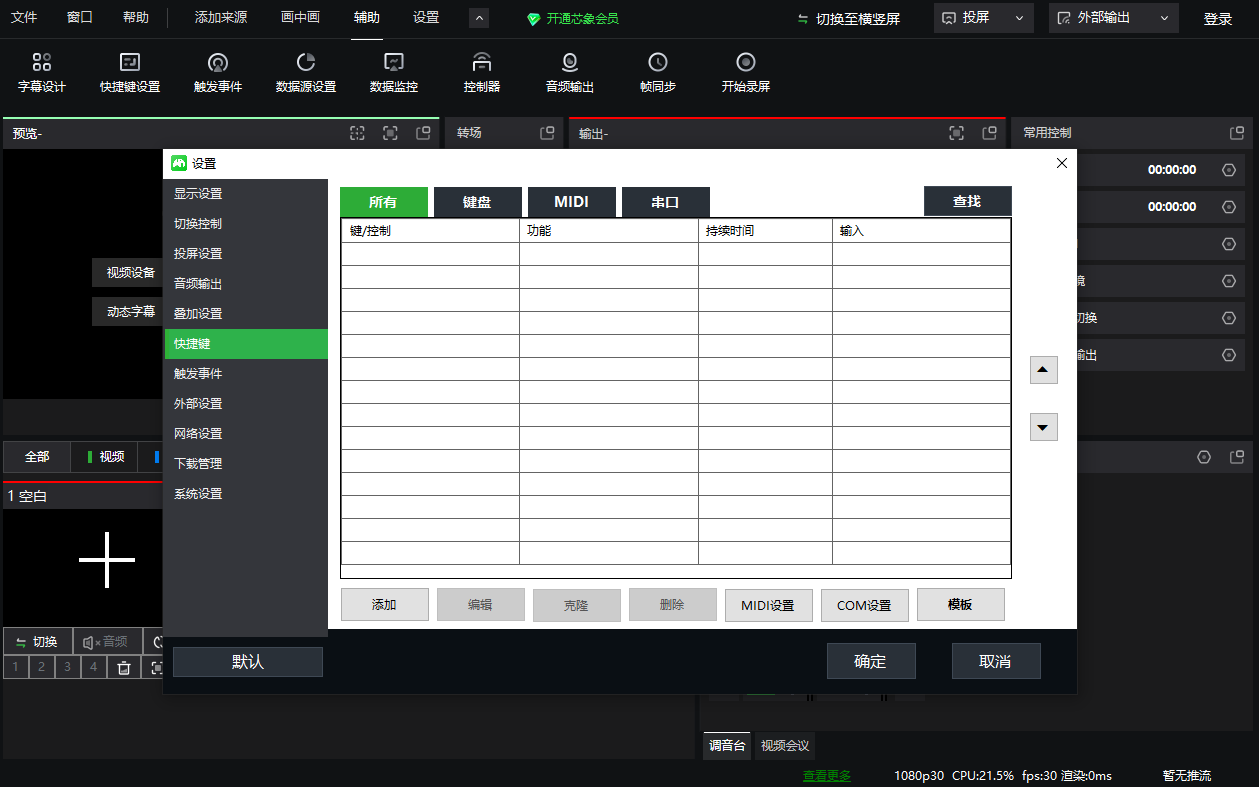Viewport: 1259px width, 787px height.
Task: Select 下载管理 in settings sidebar
Action: click(x=246, y=464)
